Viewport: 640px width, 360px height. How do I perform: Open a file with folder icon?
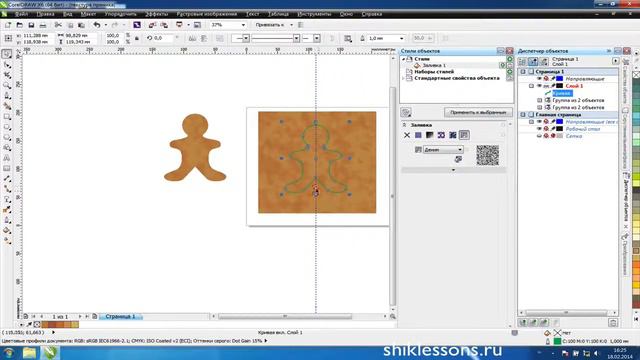(19, 25)
